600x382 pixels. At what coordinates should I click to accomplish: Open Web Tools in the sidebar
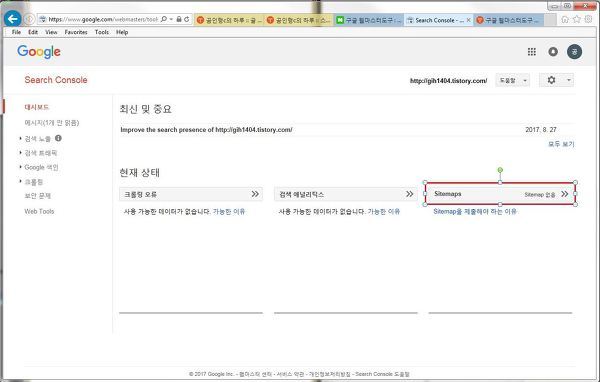click(39, 211)
